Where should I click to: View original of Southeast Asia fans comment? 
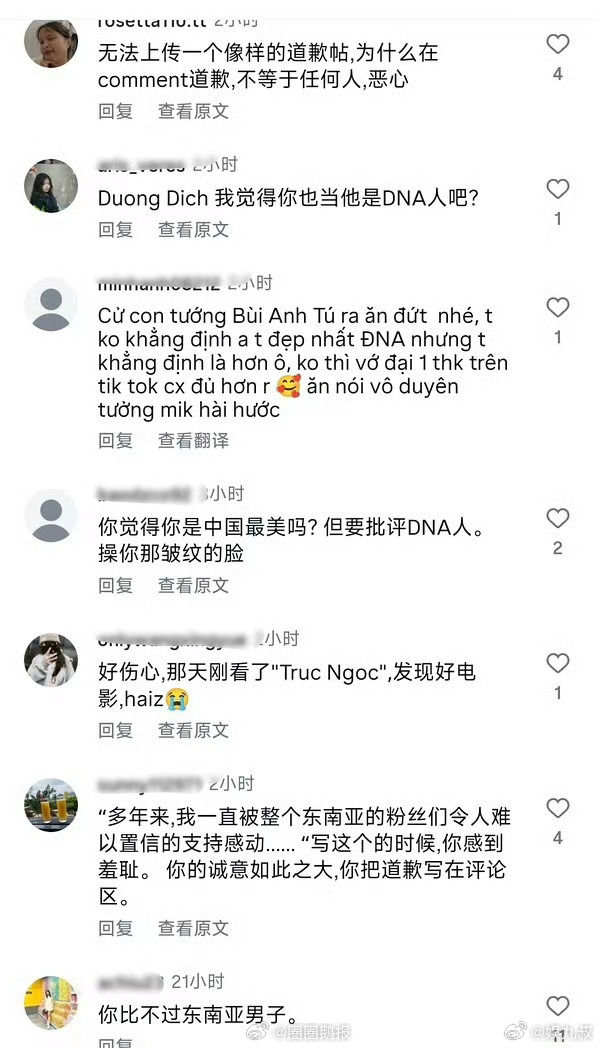[193, 928]
